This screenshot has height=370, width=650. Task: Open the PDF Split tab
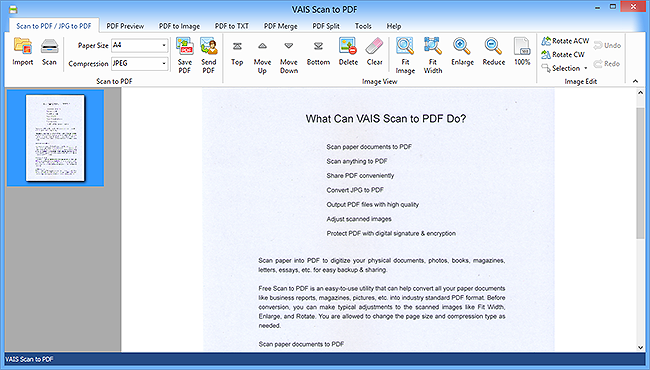[326, 26]
